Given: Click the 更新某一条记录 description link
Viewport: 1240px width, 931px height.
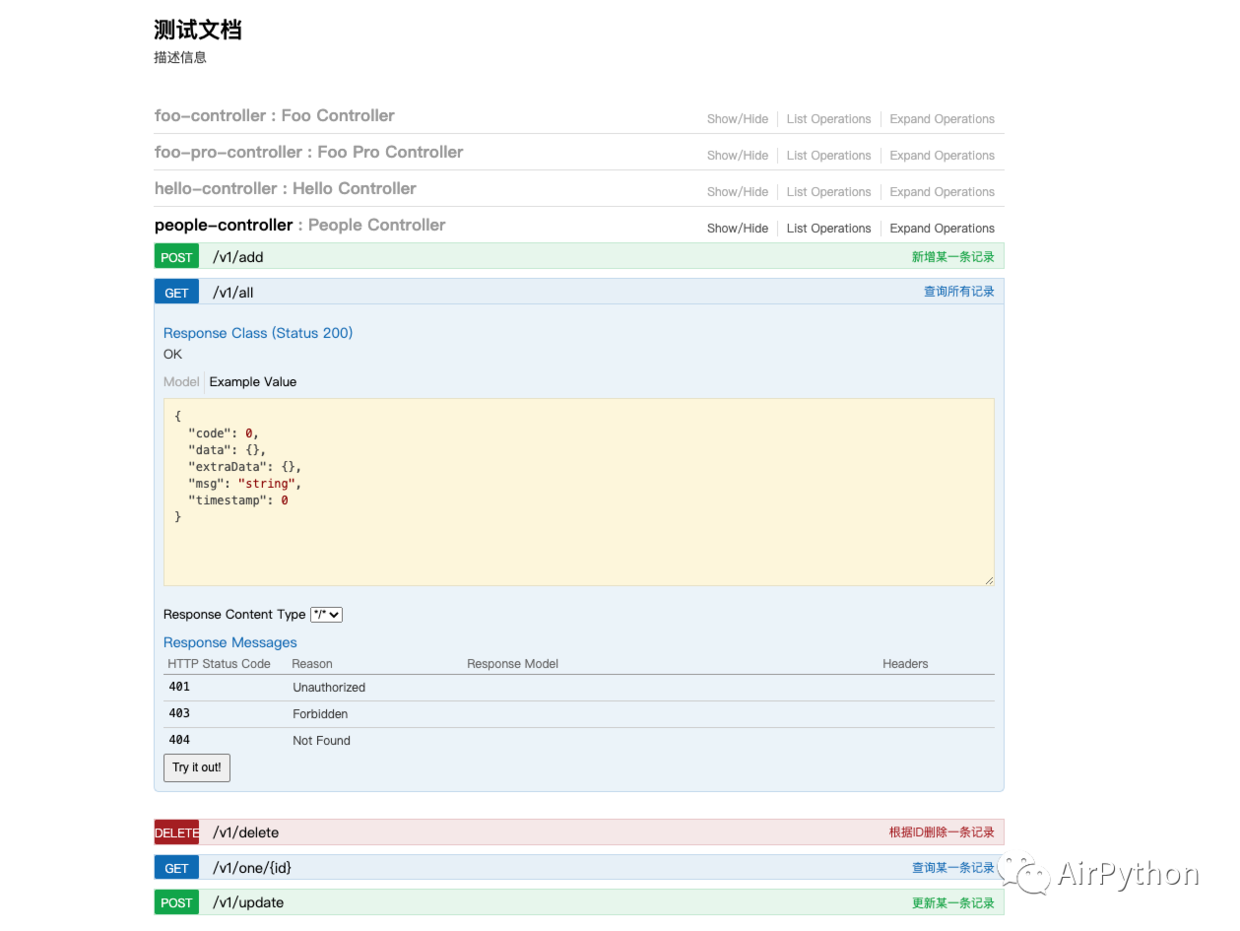Looking at the screenshot, I should pyautogui.click(x=953, y=903).
